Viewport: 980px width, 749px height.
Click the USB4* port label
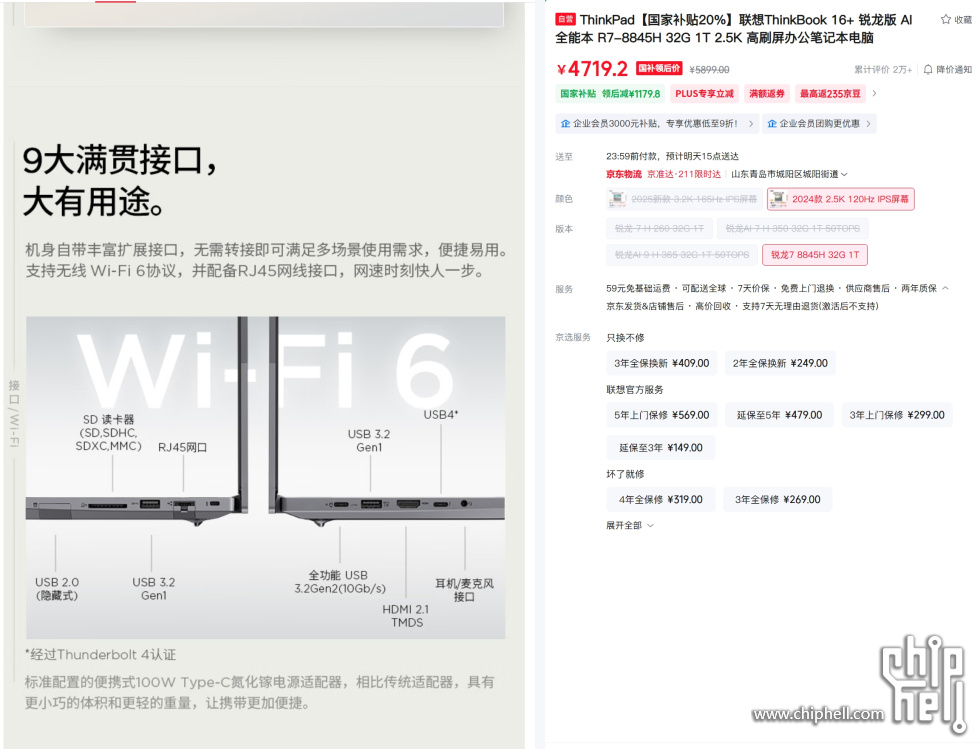tap(441, 415)
